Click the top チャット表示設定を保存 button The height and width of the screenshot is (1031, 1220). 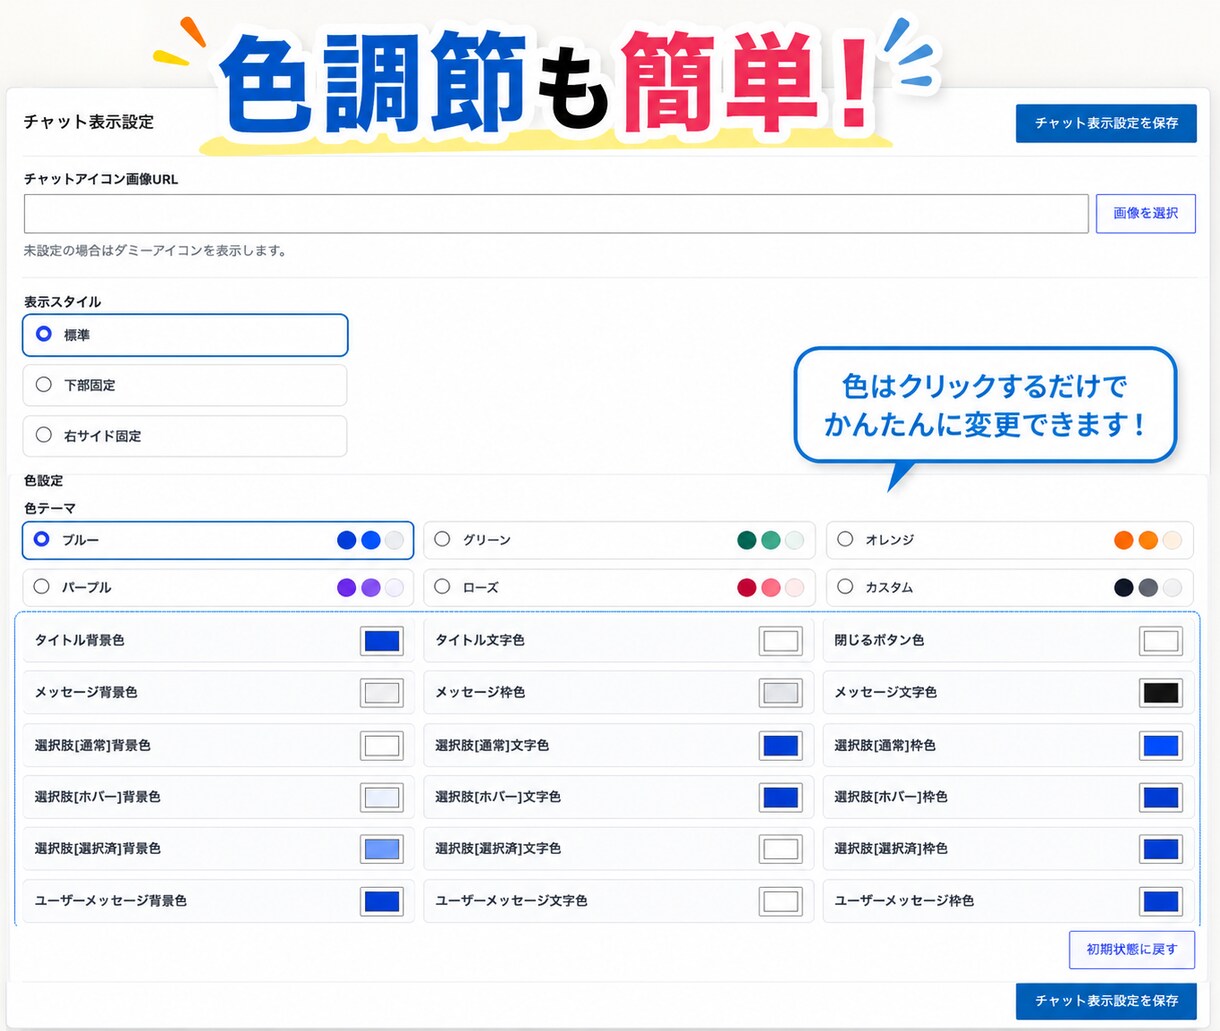point(1106,123)
